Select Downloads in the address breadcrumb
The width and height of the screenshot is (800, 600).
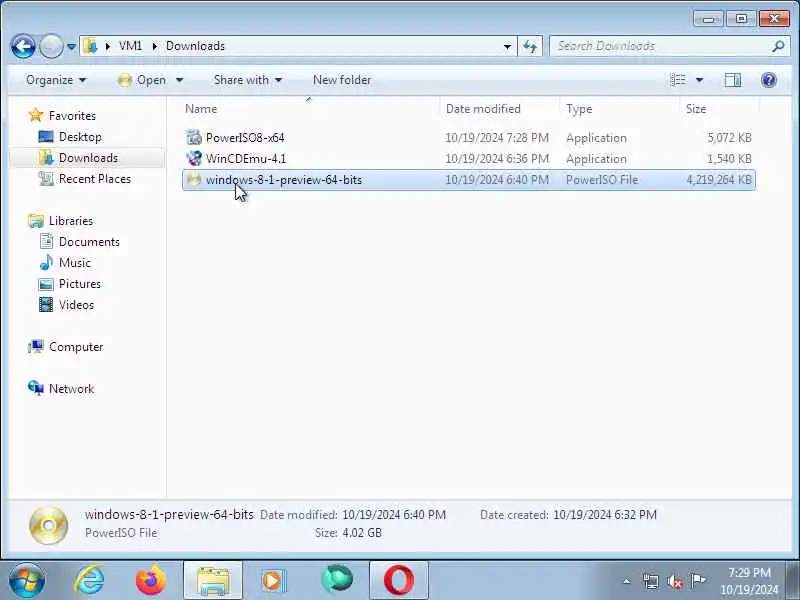(x=195, y=46)
